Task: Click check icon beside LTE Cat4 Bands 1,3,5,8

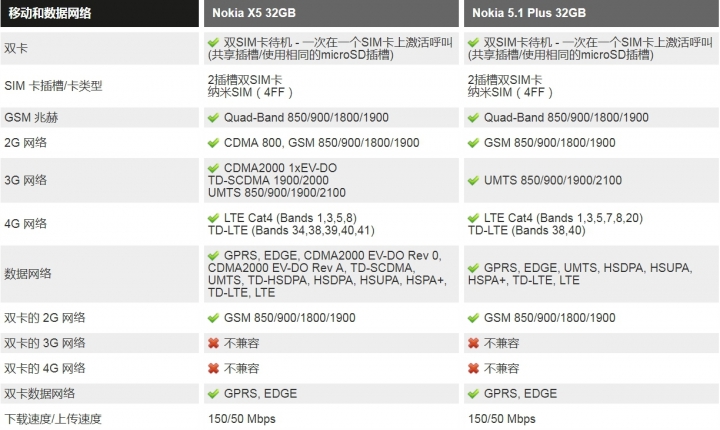Action: [x=214, y=218]
